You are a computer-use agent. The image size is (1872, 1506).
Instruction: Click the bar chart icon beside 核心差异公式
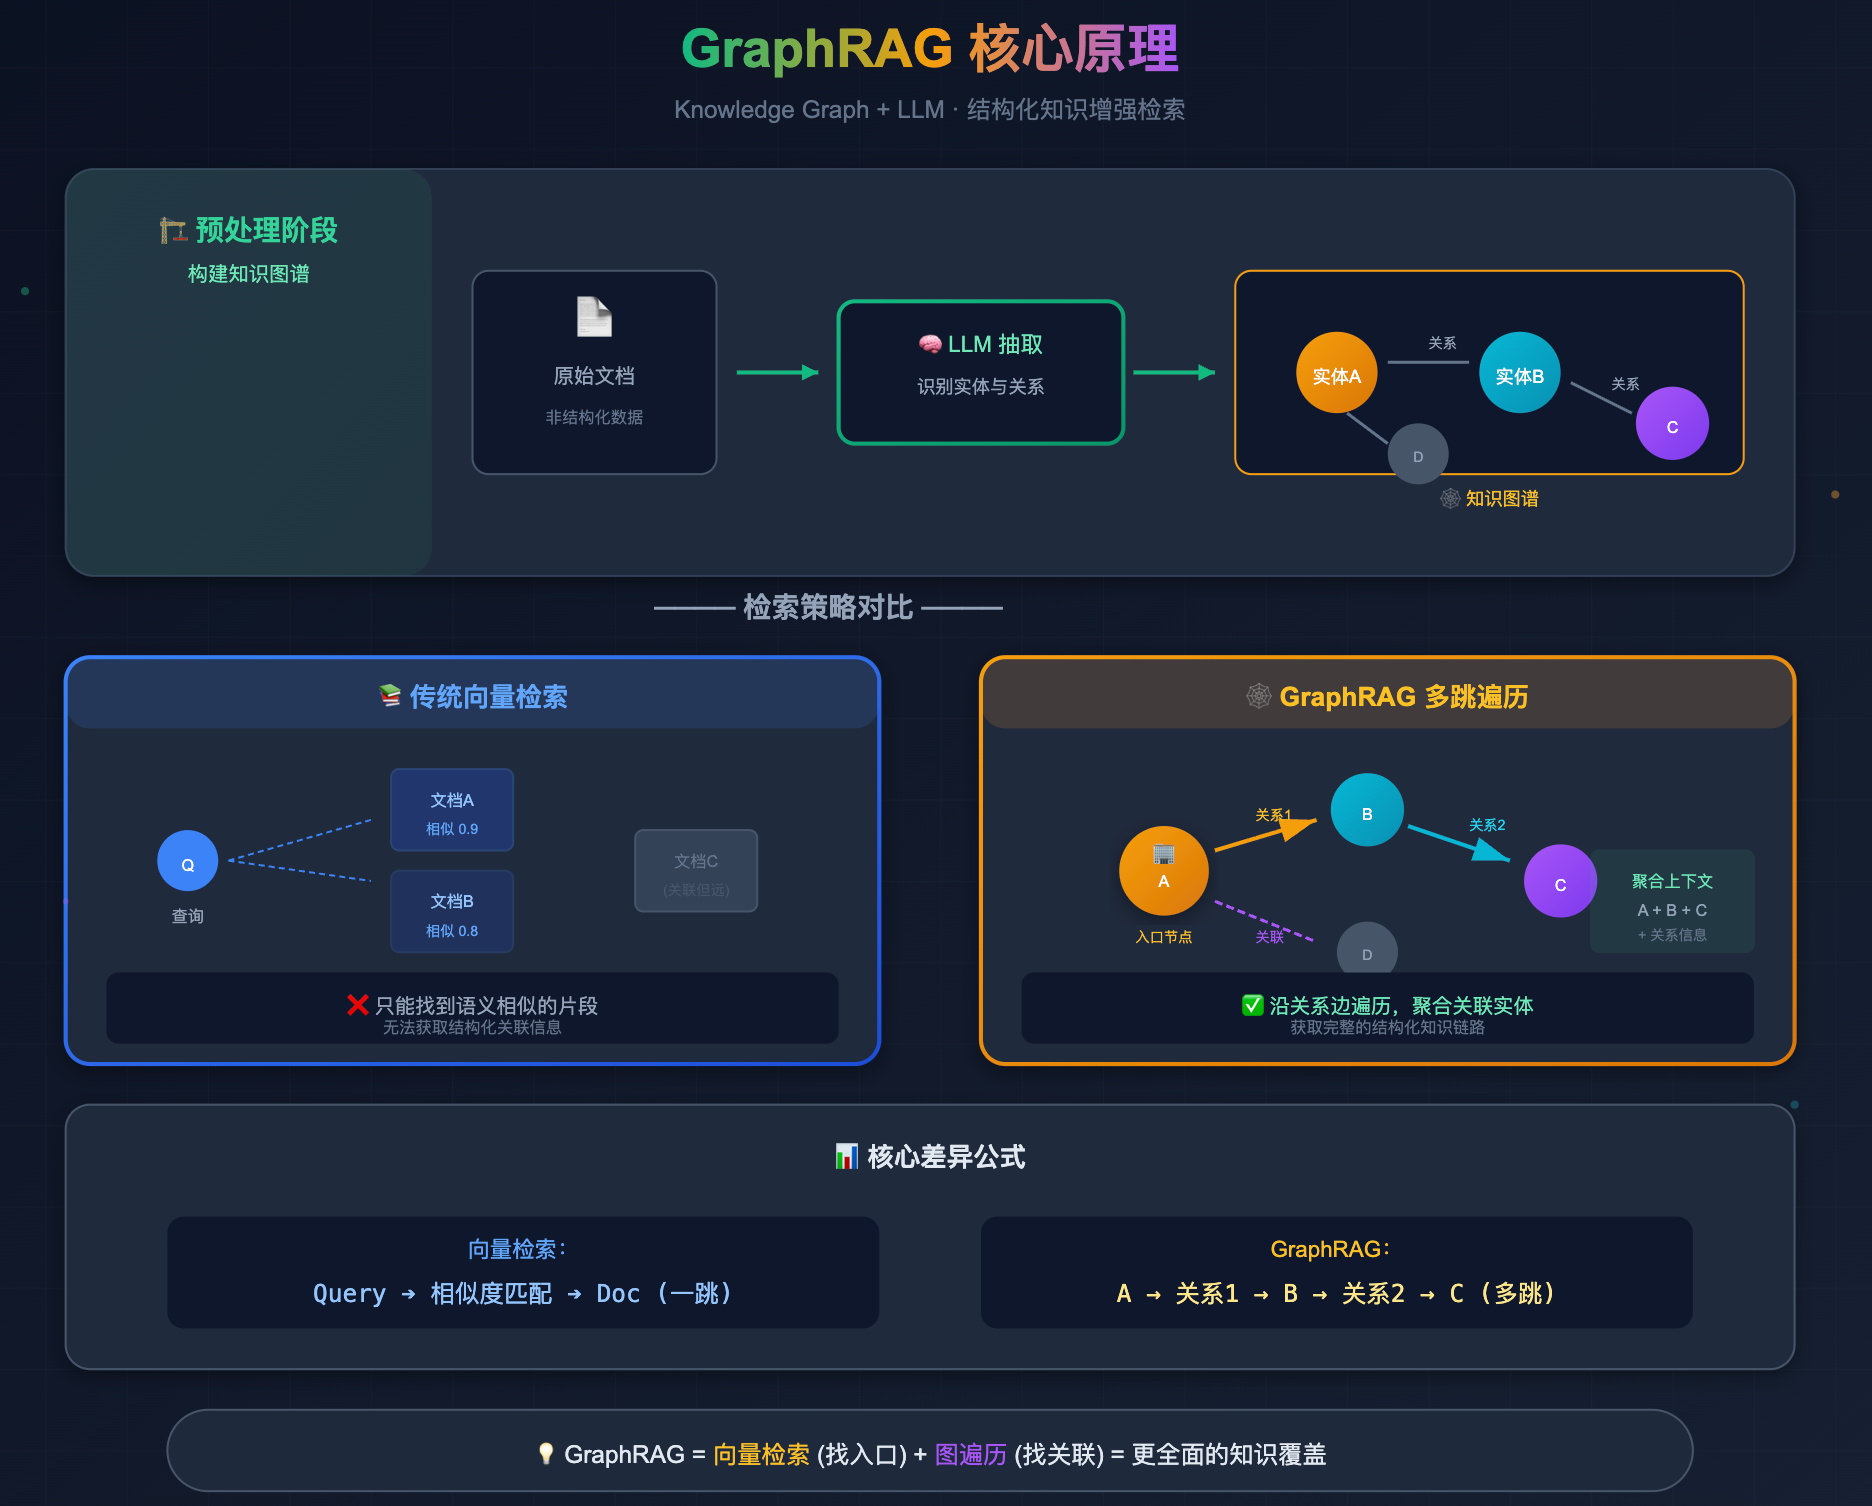[847, 1157]
